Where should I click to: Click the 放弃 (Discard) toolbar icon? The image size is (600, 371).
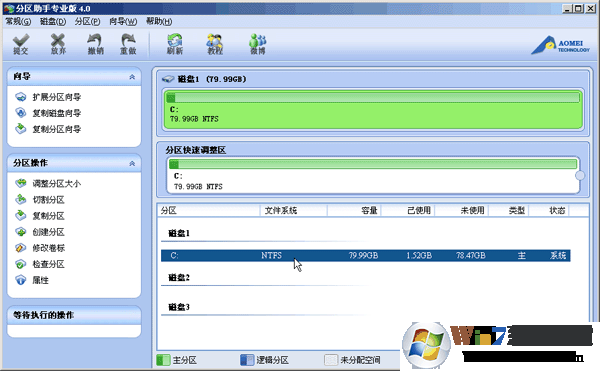58,44
